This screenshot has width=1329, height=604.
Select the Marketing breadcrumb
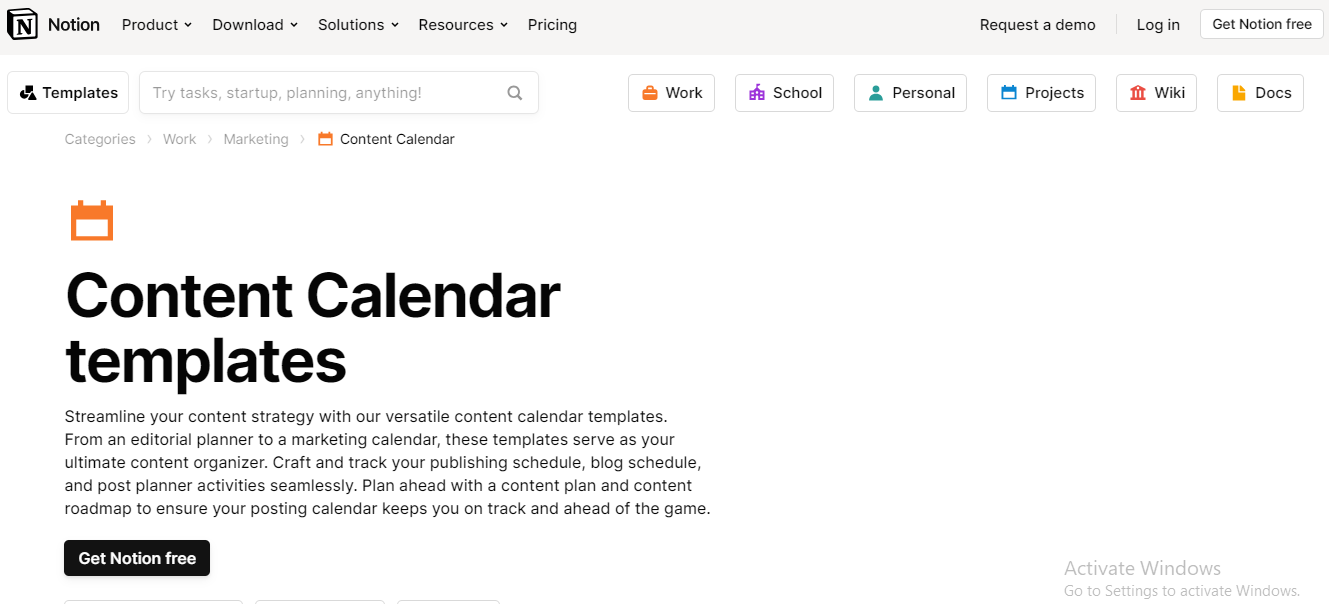click(x=256, y=139)
